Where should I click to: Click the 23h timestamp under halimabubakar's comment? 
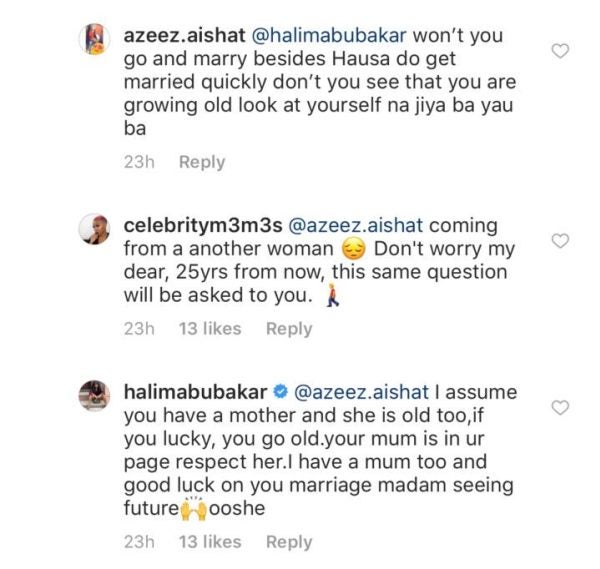click(x=137, y=541)
